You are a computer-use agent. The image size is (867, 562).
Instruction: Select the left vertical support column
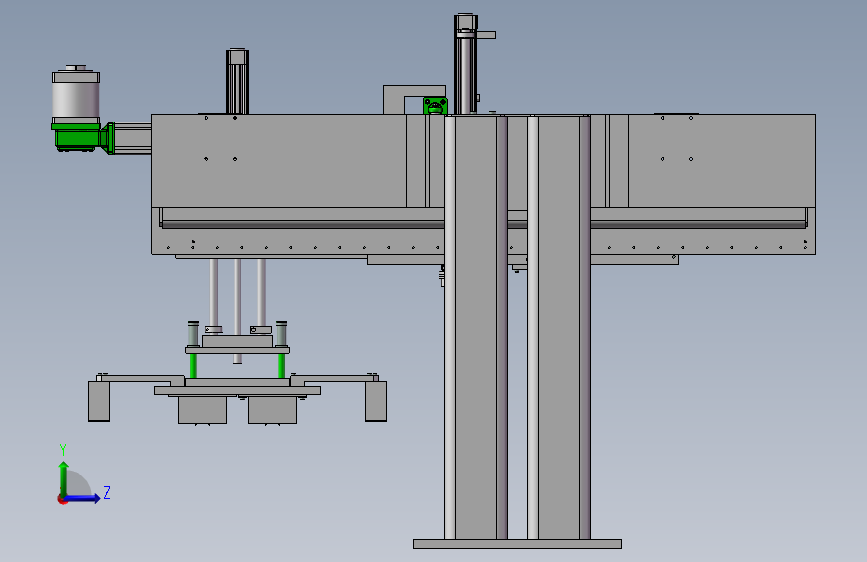point(476,326)
